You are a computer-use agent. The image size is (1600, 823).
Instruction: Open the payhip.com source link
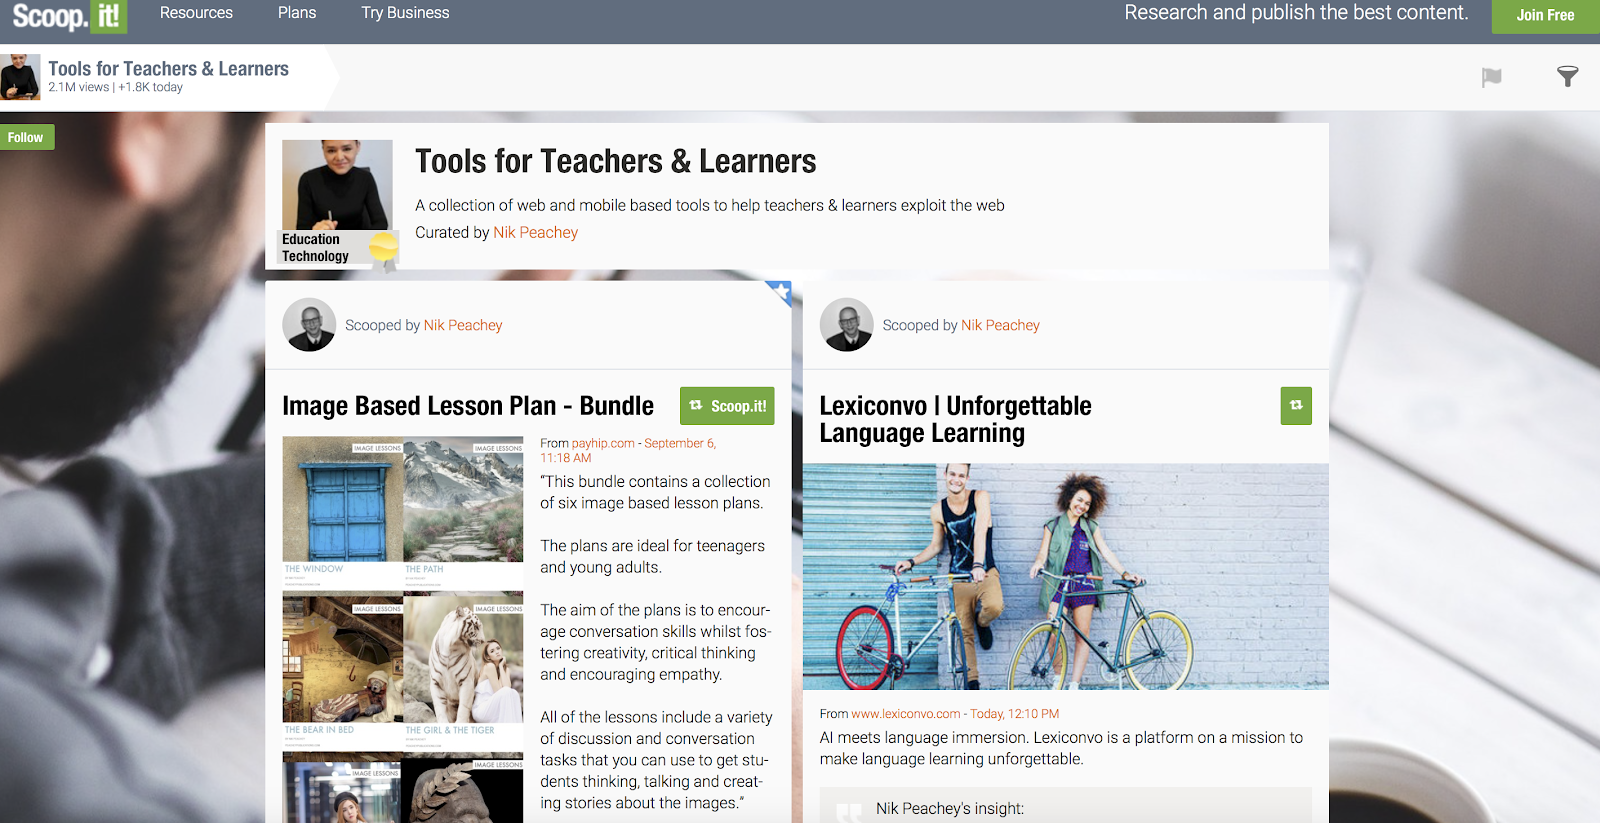pos(603,443)
